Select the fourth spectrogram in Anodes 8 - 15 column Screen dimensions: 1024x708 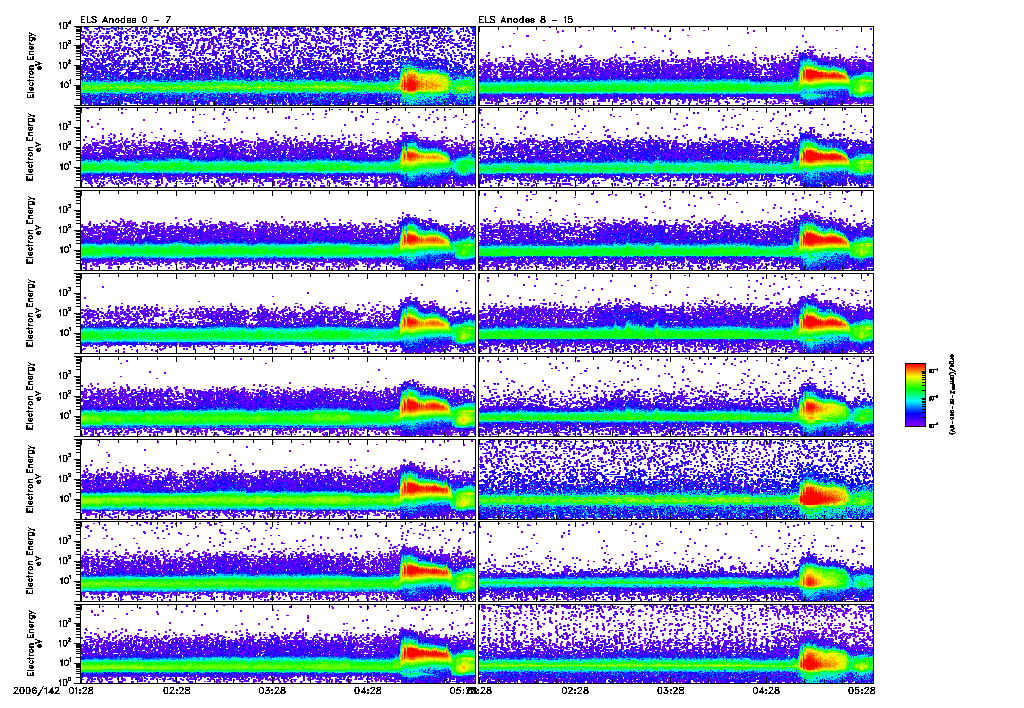(676, 314)
